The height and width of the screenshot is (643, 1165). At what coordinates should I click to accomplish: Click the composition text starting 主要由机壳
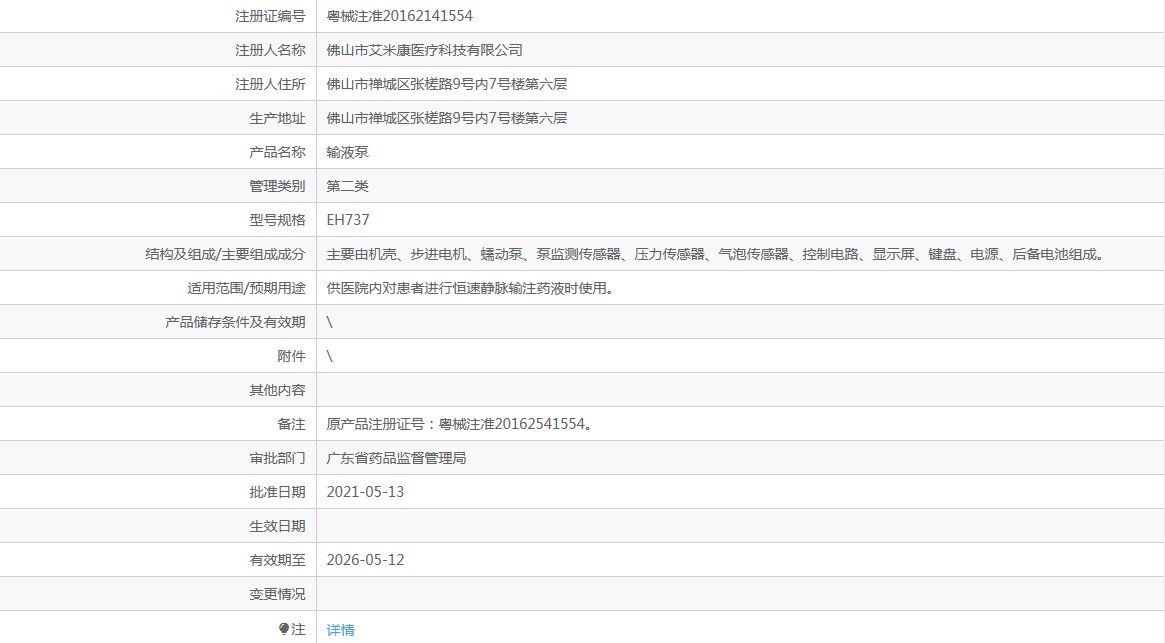click(716, 254)
